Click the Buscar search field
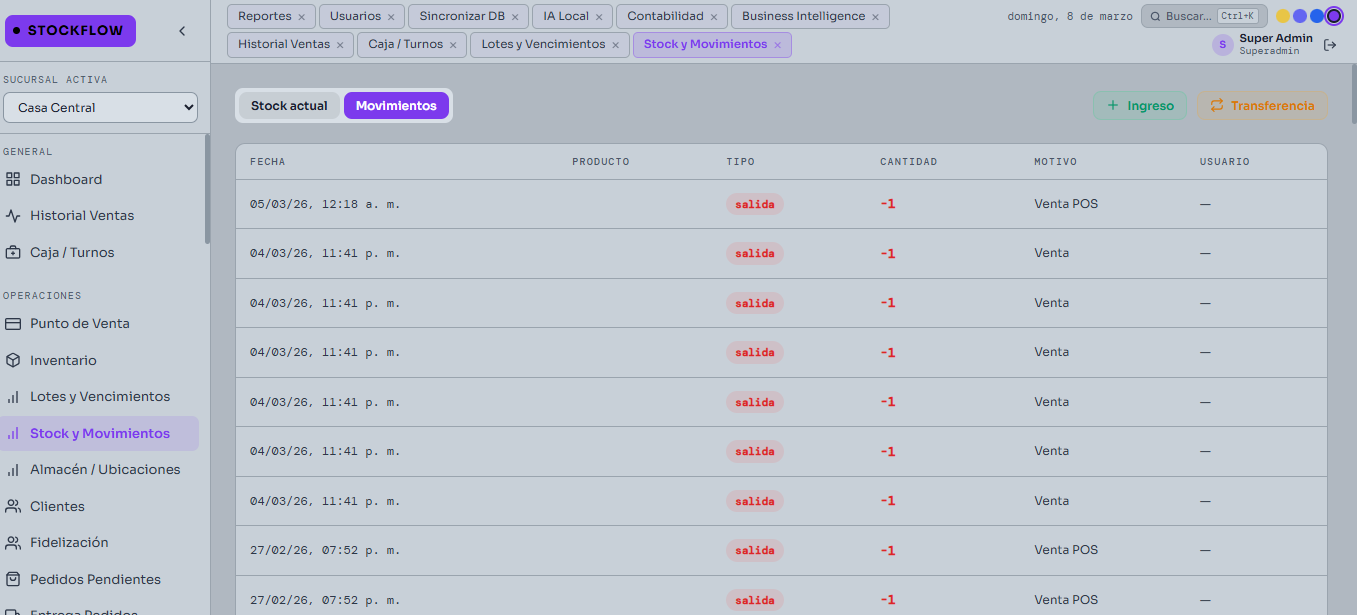Screen dimensions: 1357x615 [x=1203, y=16]
